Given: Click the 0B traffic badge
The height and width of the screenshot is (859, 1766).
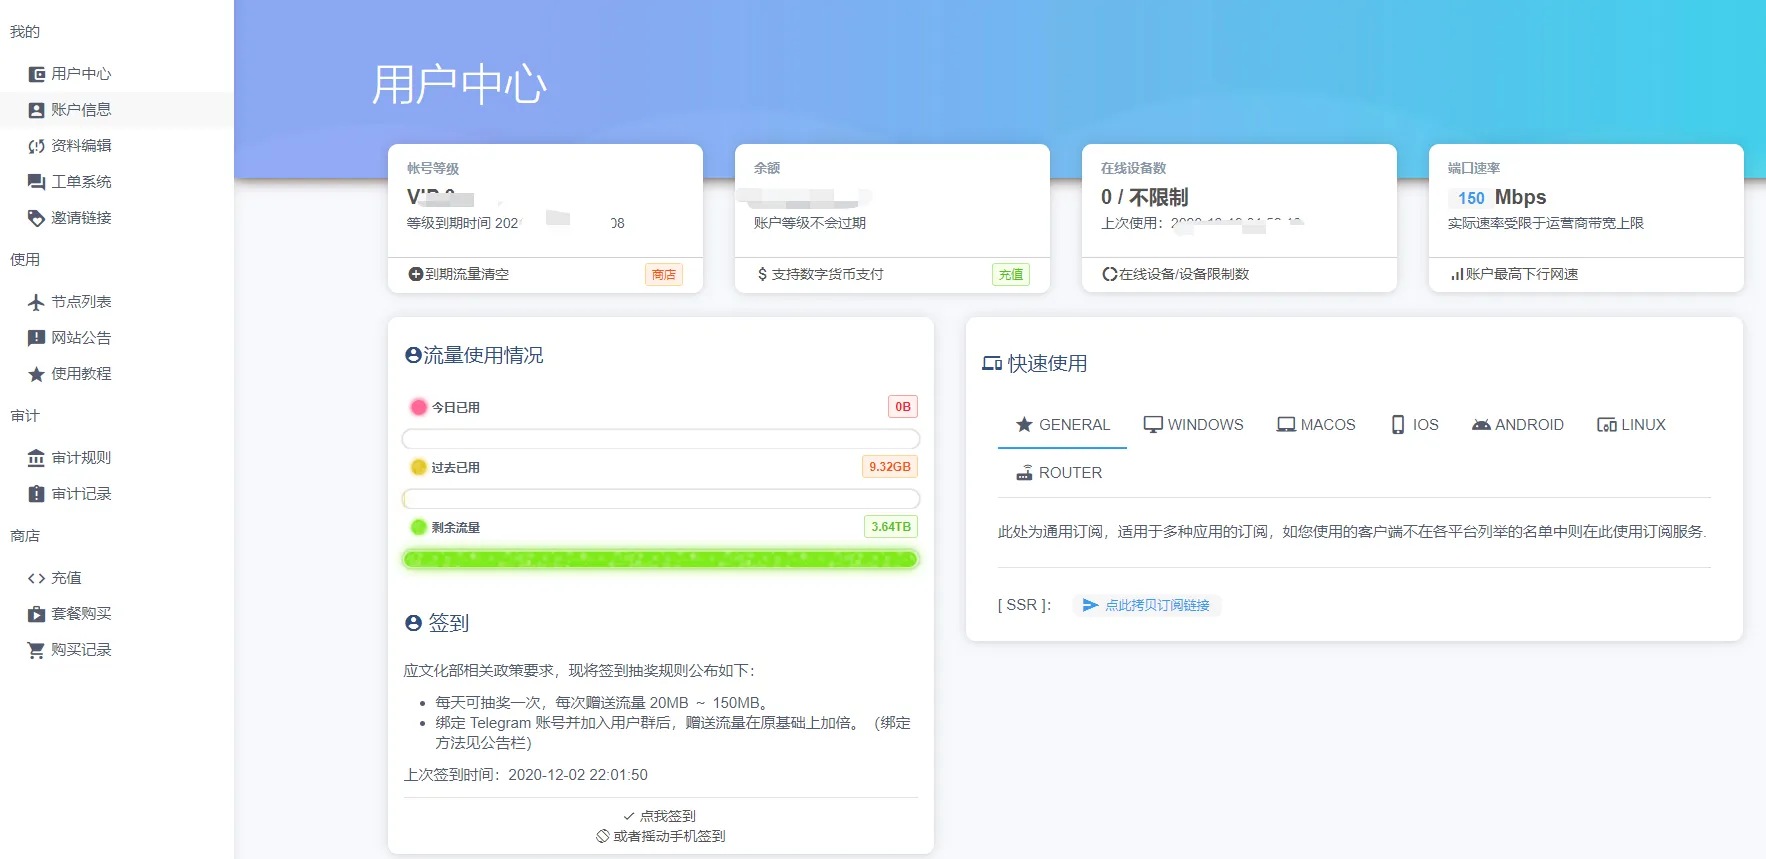Looking at the screenshot, I should [903, 407].
